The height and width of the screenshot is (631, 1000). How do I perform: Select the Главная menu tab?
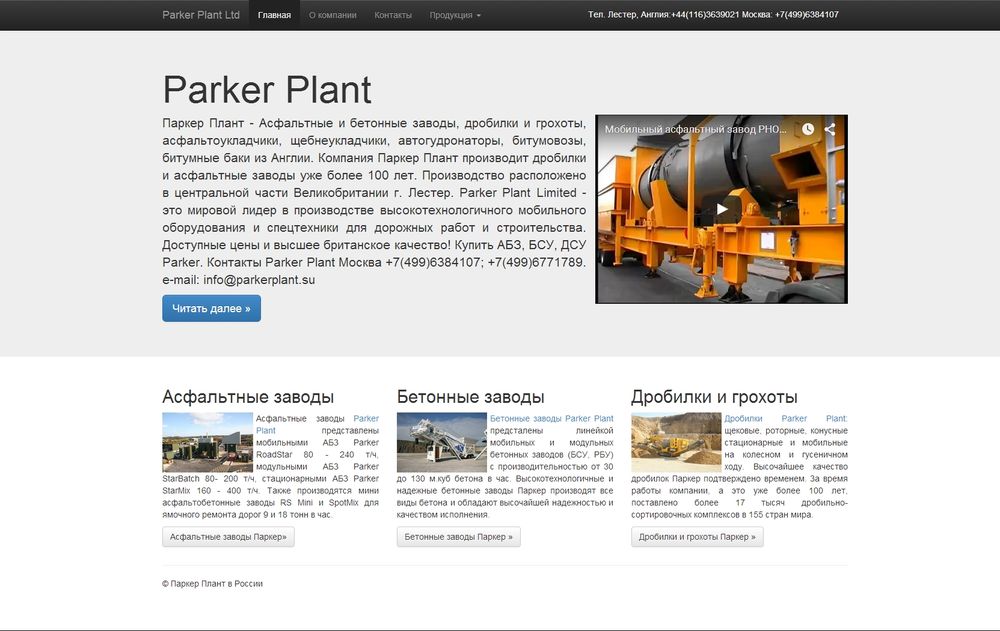tap(274, 15)
